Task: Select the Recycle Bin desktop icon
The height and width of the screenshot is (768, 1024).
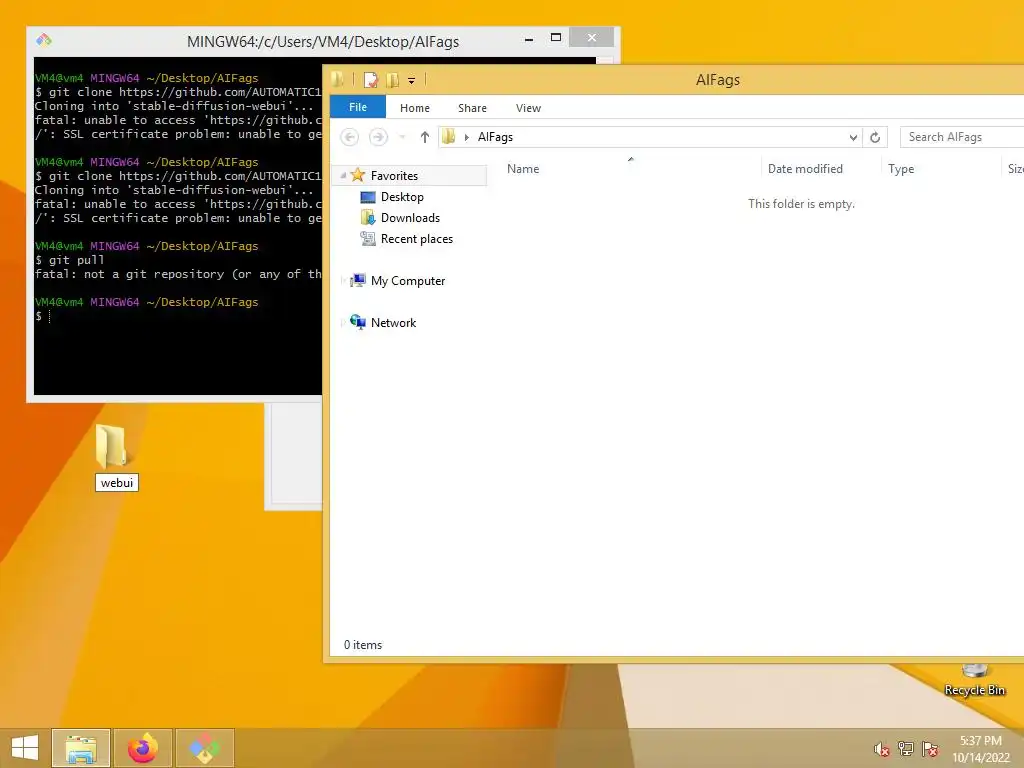Action: 974,679
